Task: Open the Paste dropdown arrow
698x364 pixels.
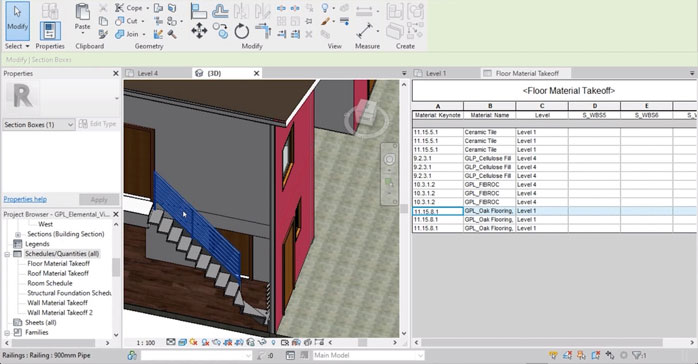Action: pos(82,33)
